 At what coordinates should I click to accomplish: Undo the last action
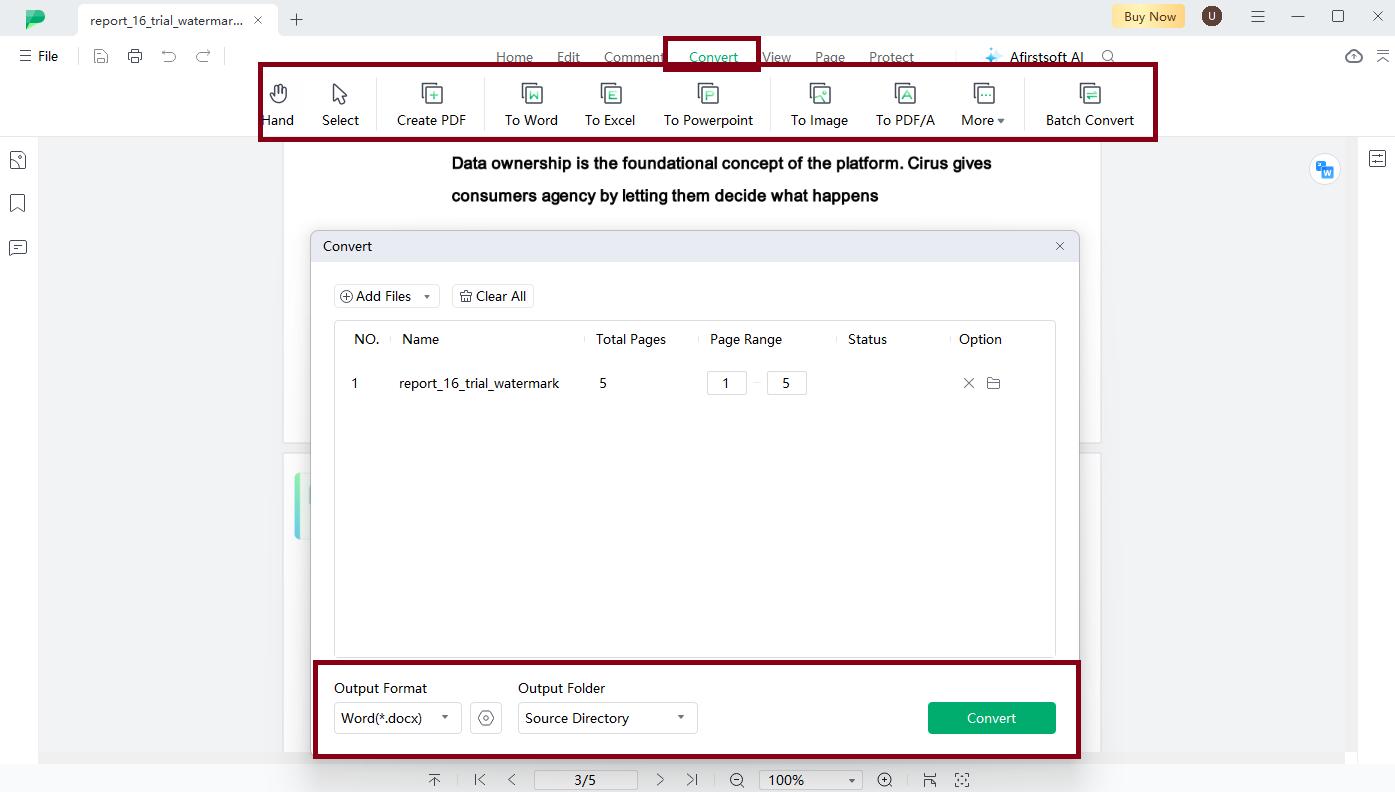click(169, 56)
